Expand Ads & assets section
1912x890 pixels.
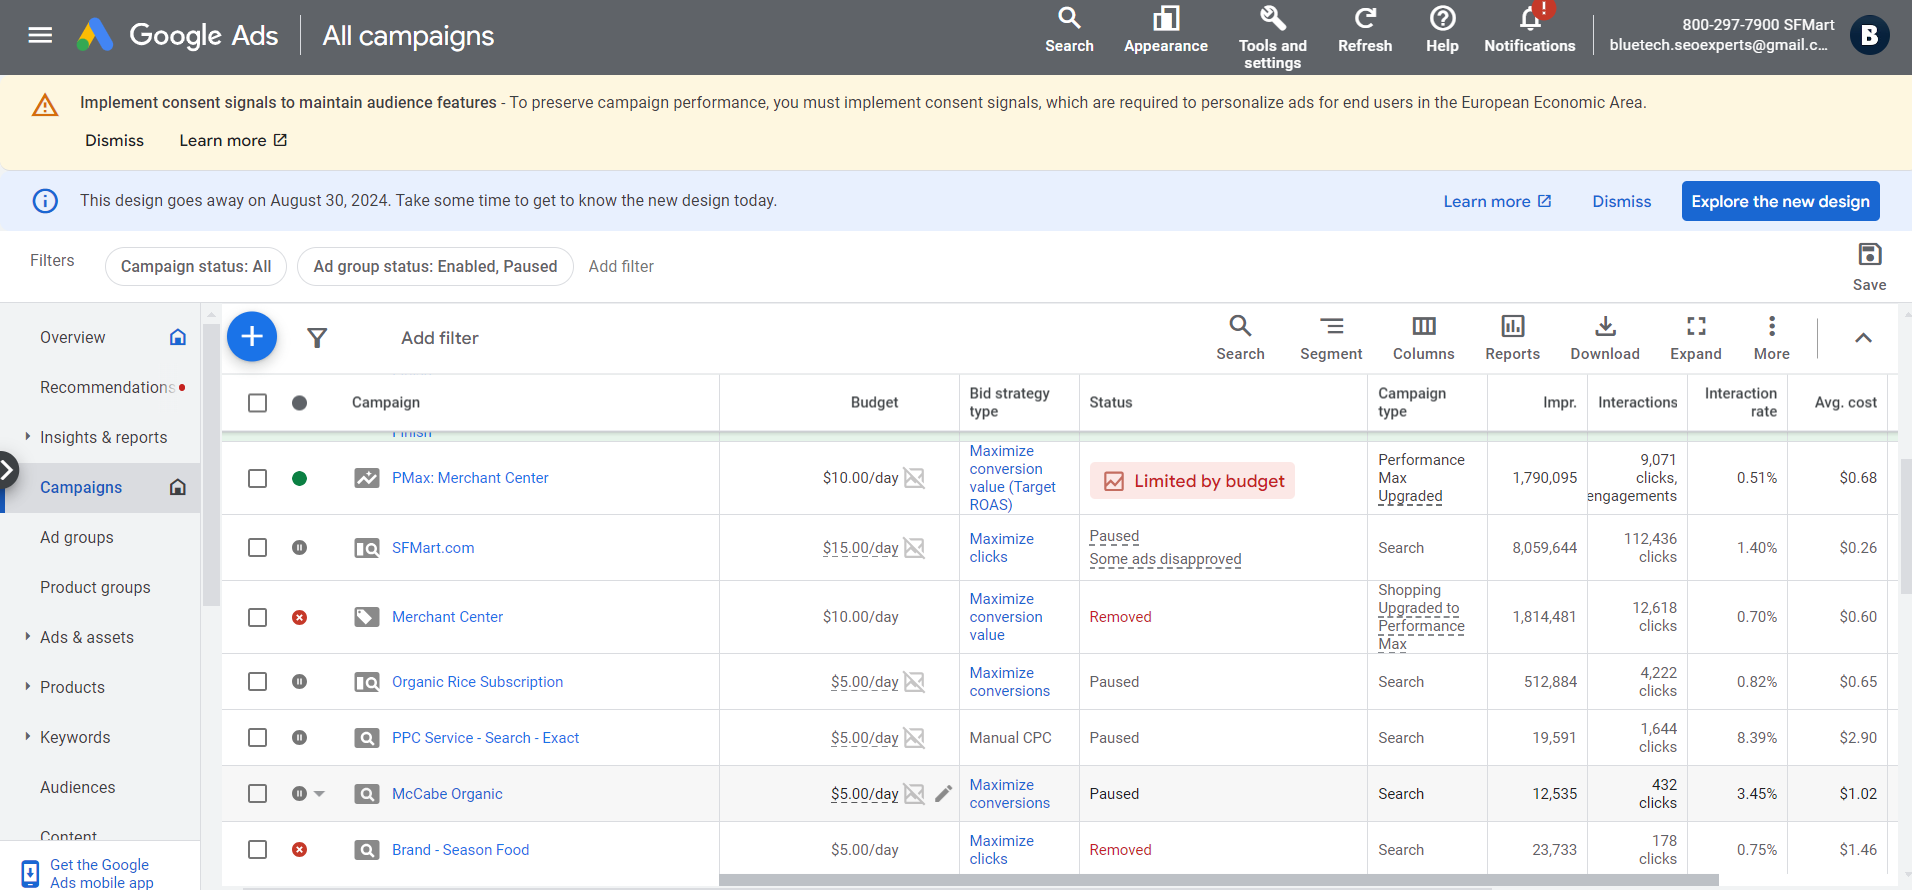pyautogui.click(x=27, y=636)
